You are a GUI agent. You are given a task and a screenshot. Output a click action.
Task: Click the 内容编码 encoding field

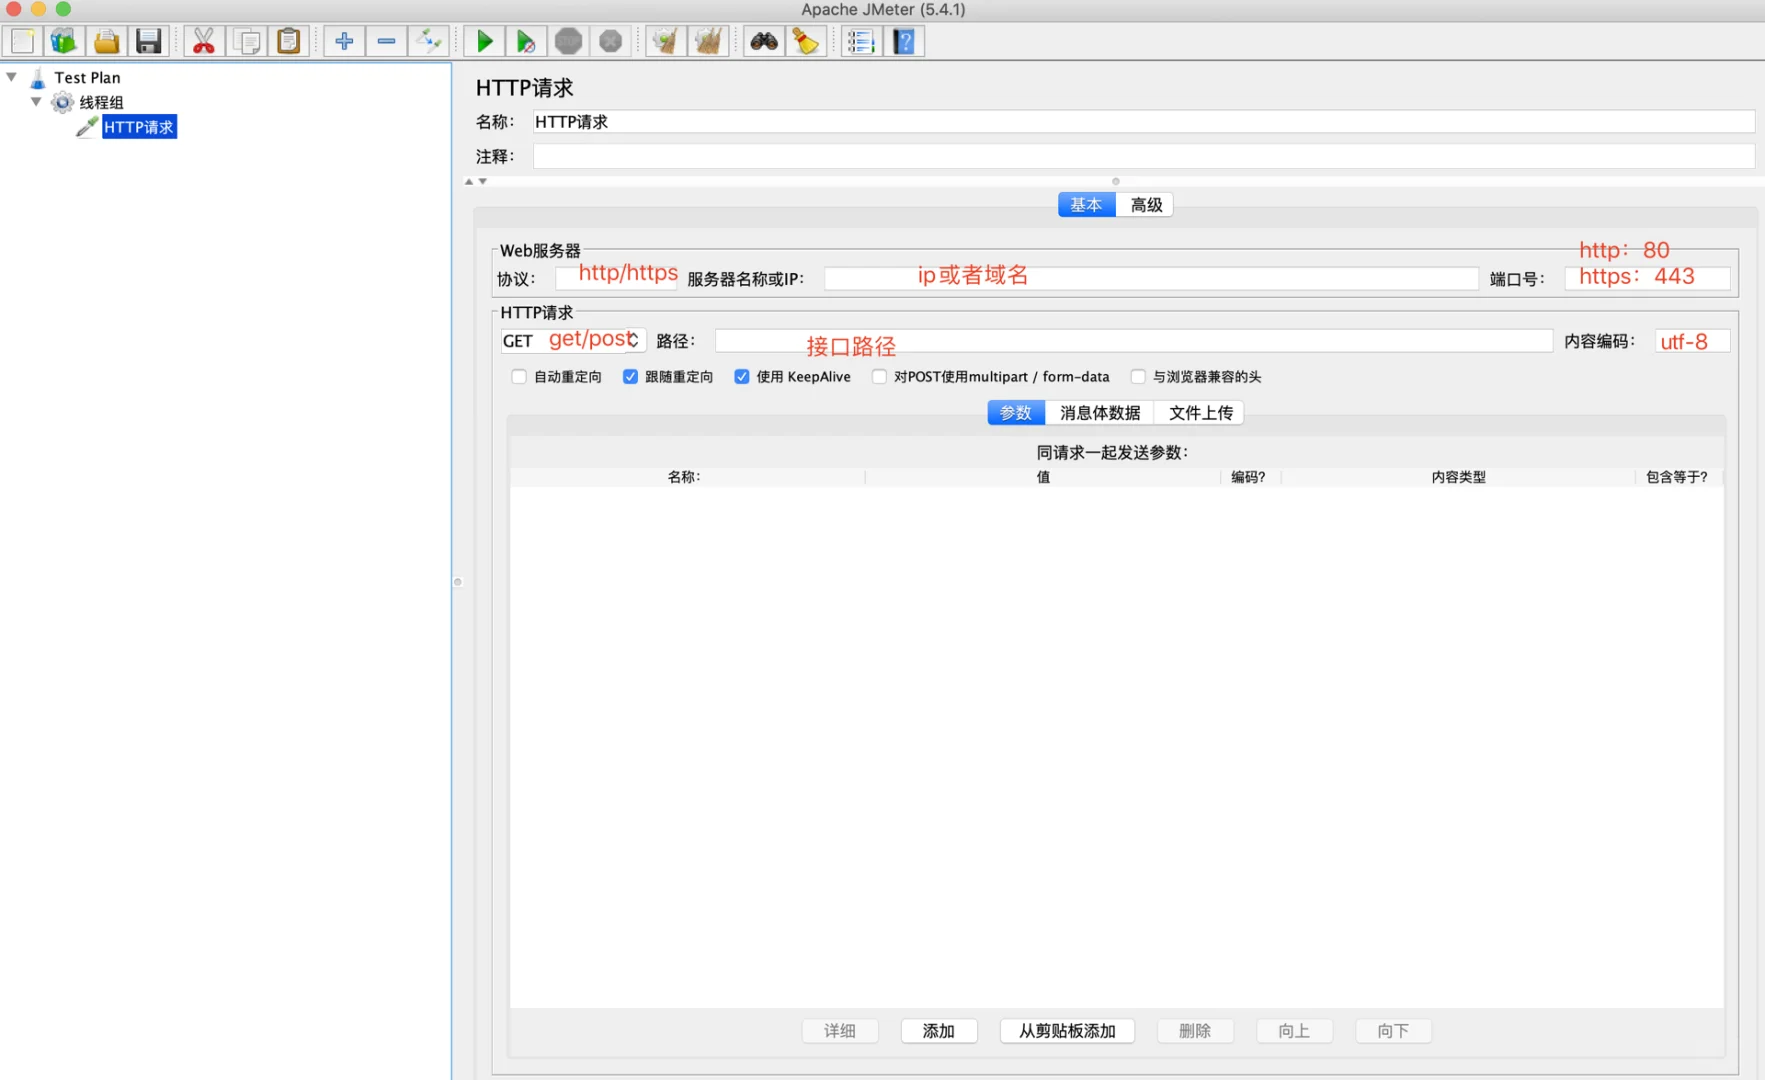click(x=1692, y=341)
